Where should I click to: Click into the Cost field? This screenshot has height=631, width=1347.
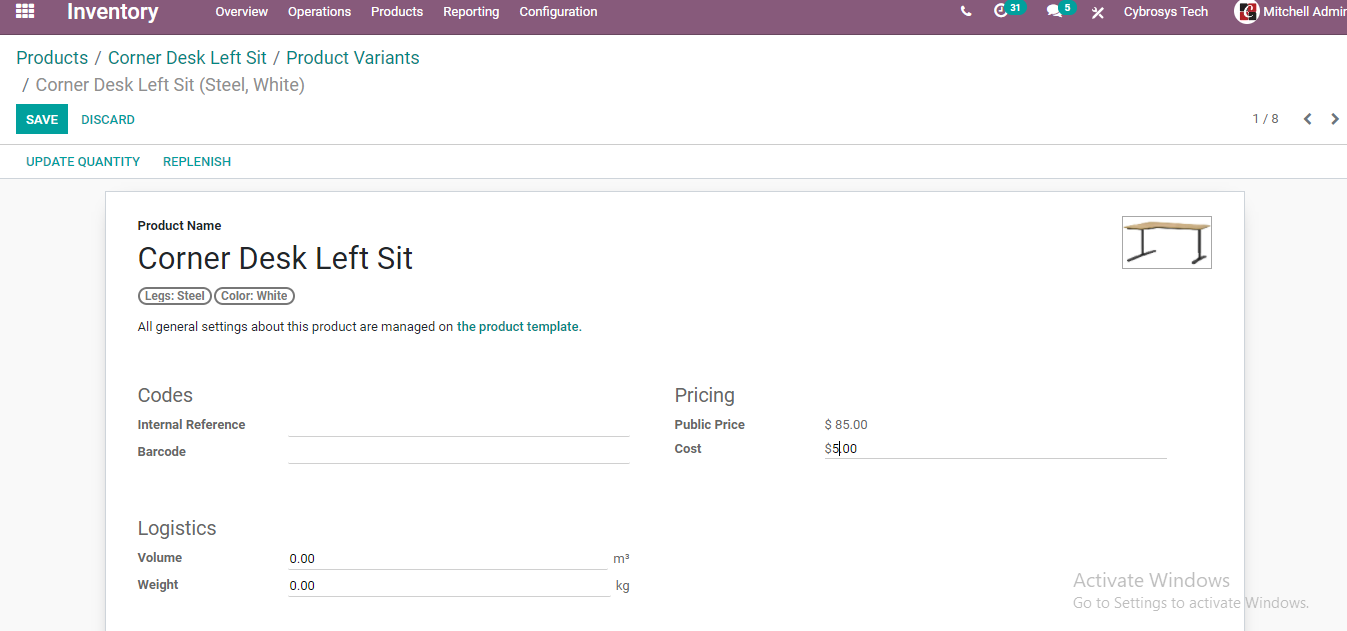[x=995, y=449]
